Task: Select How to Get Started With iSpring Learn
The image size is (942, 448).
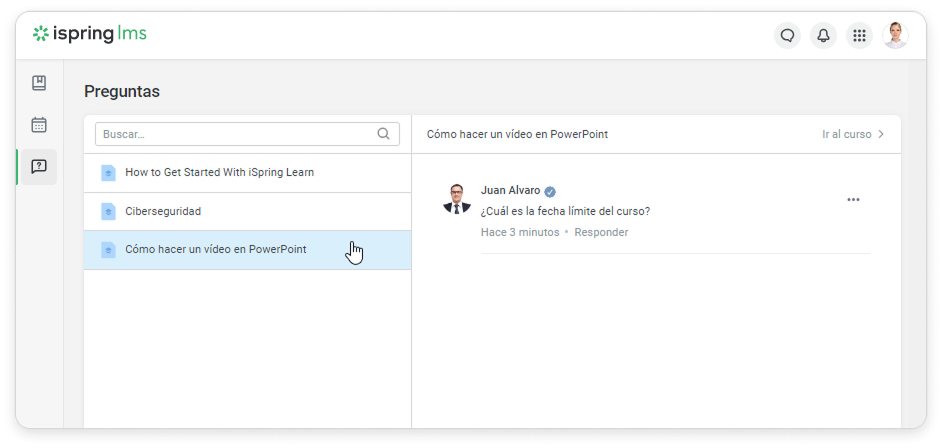Action: 219,172
